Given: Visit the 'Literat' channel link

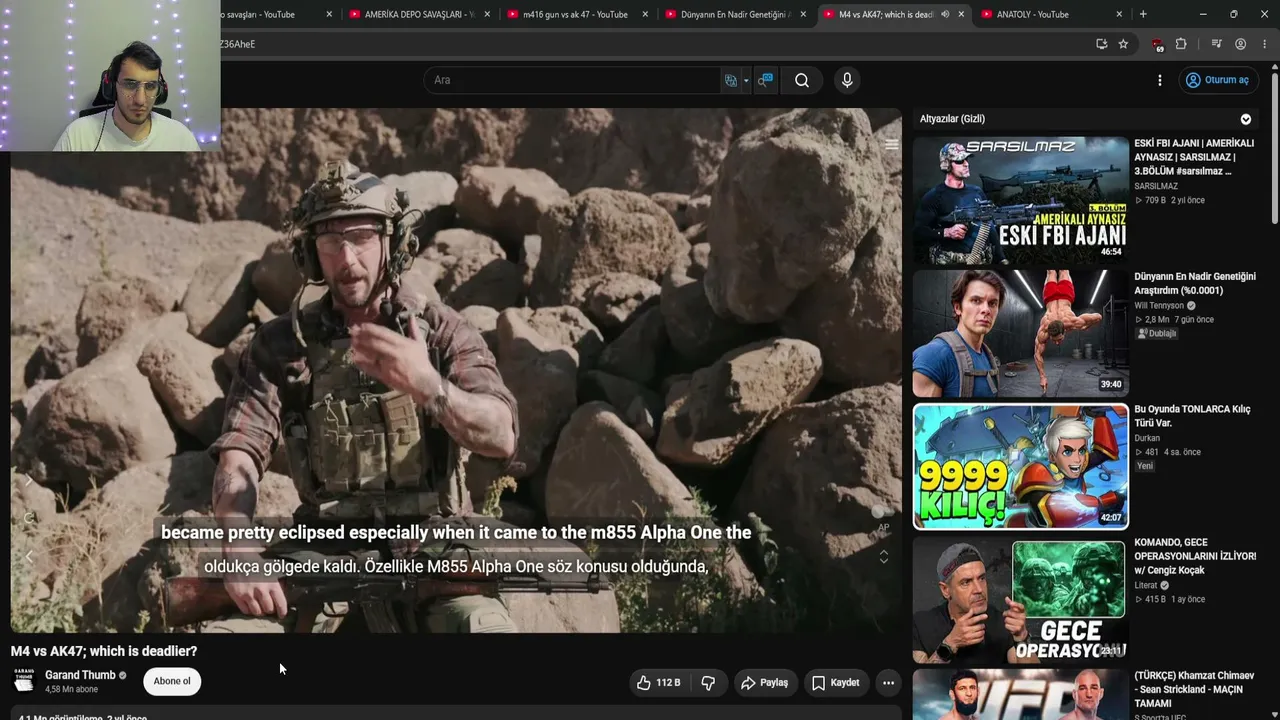Looking at the screenshot, I should coord(1148,586).
